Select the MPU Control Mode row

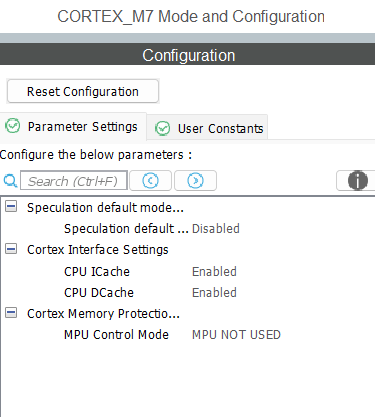click(187, 335)
